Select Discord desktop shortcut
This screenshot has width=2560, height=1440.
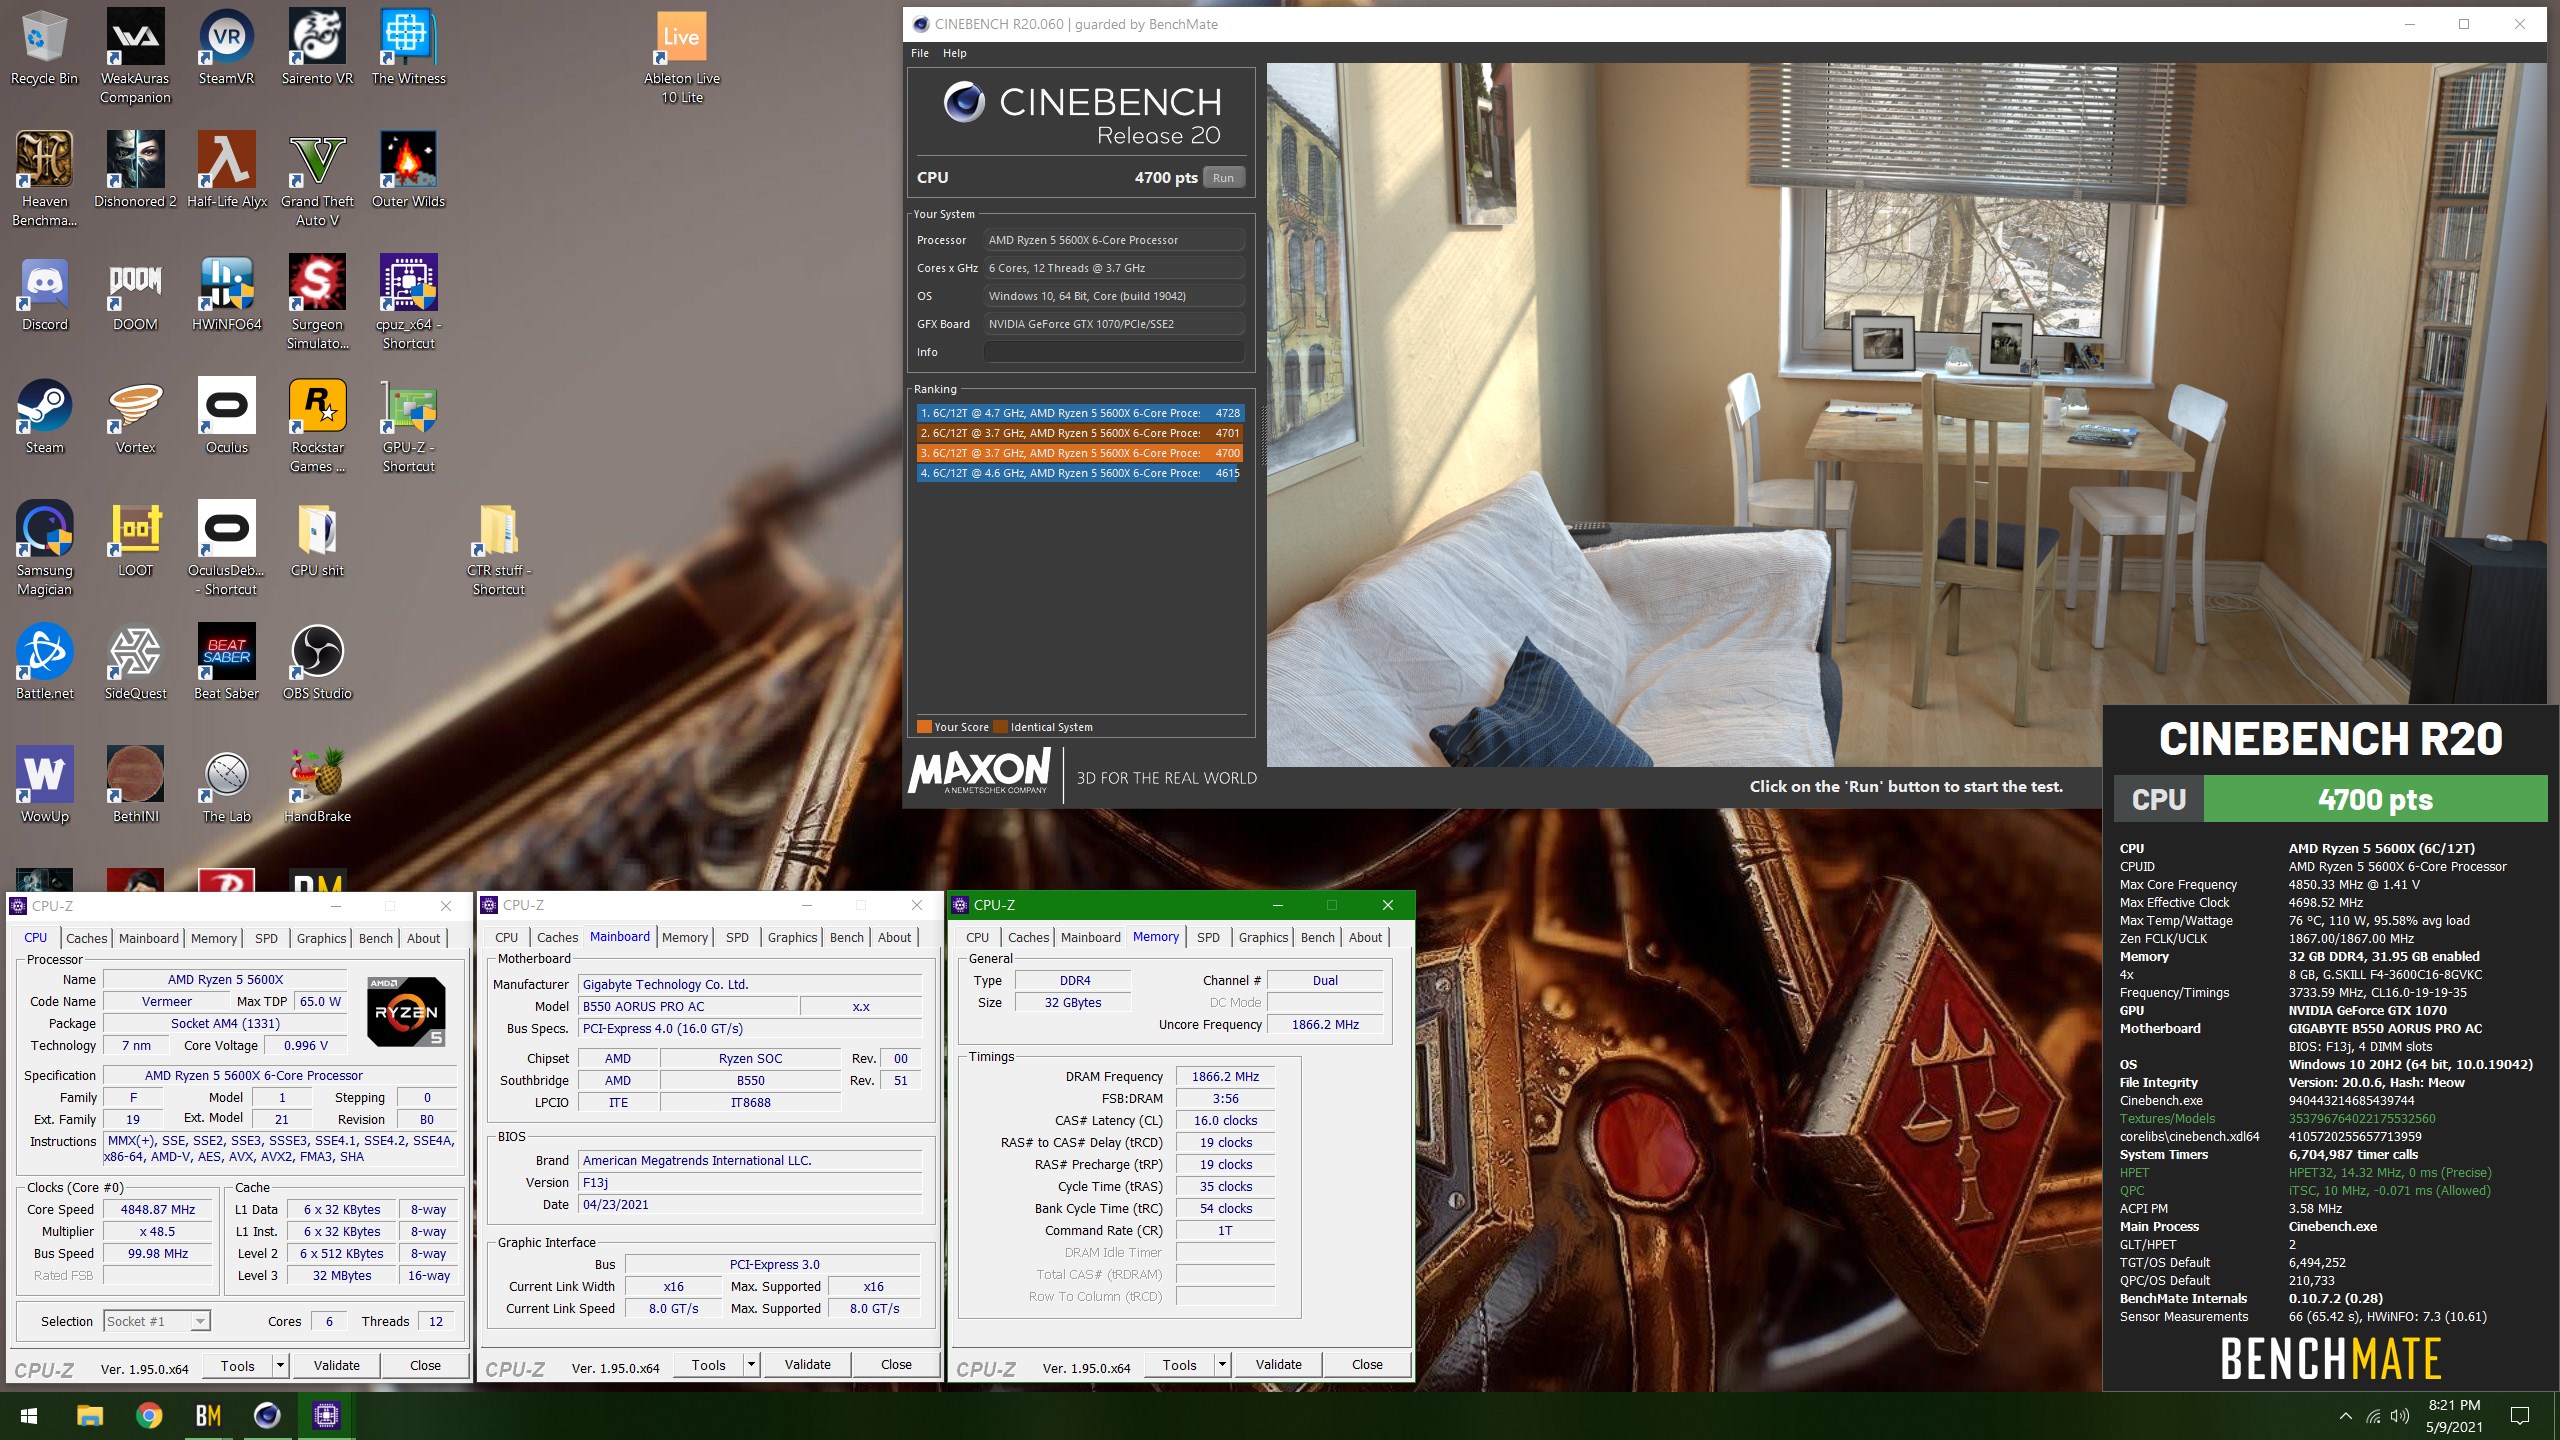pos(44,294)
